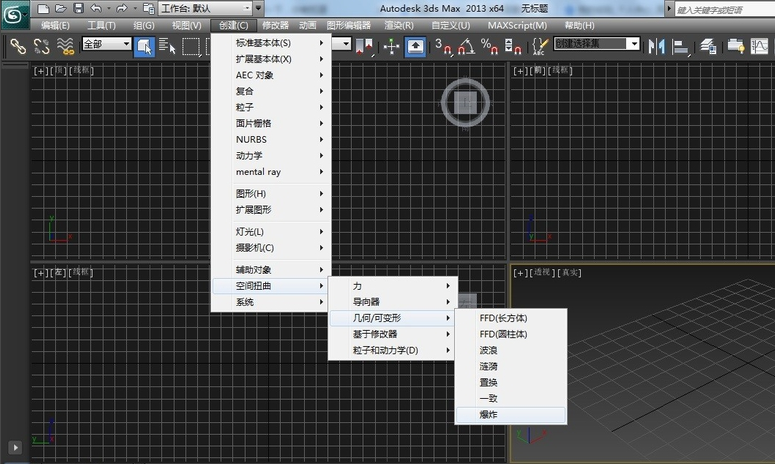
Task: Open Edit Named Selection Sets icon
Action: tap(540, 46)
